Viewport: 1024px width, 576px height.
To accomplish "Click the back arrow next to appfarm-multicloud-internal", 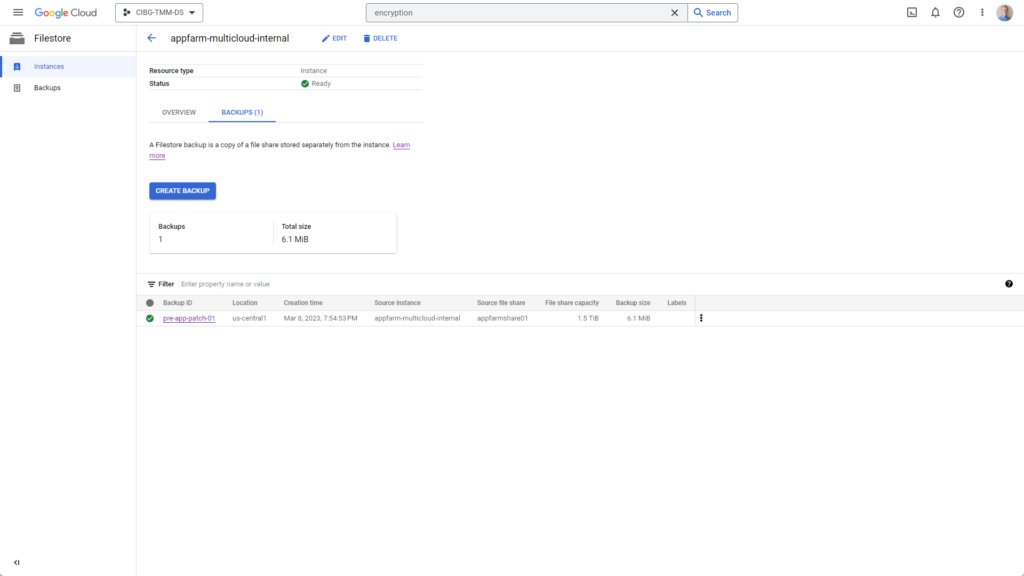I will point(152,38).
